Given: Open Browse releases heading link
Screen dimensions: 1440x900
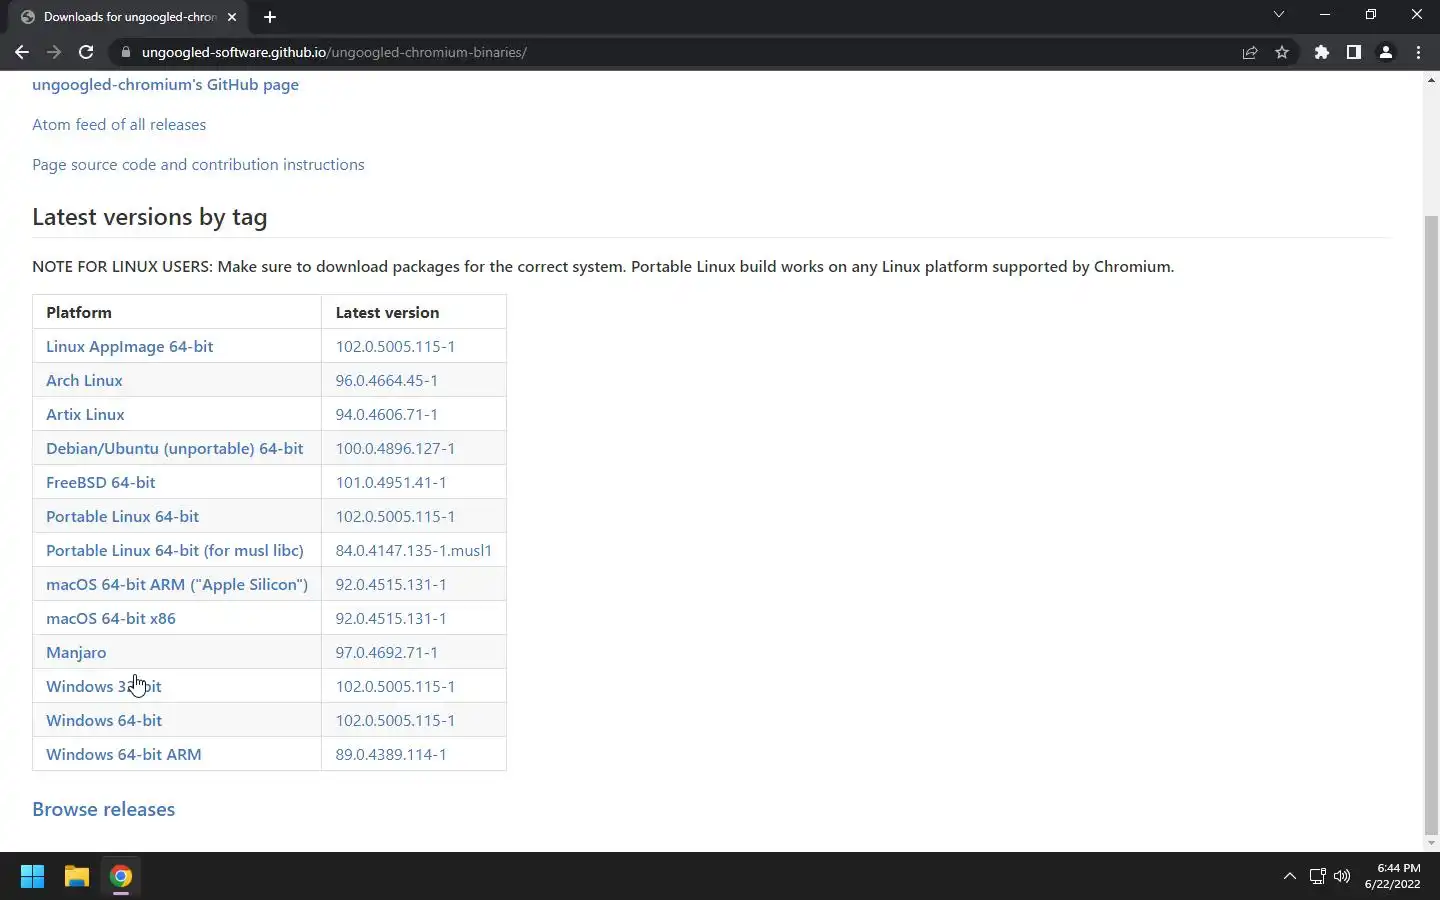Looking at the screenshot, I should point(103,809).
